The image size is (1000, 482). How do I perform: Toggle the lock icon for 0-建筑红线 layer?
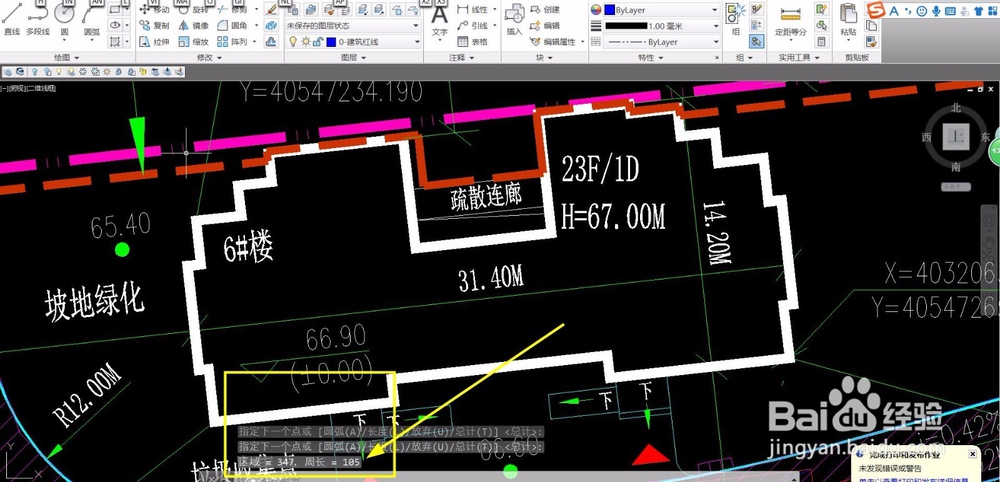pyautogui.click(x=318, y=41)
